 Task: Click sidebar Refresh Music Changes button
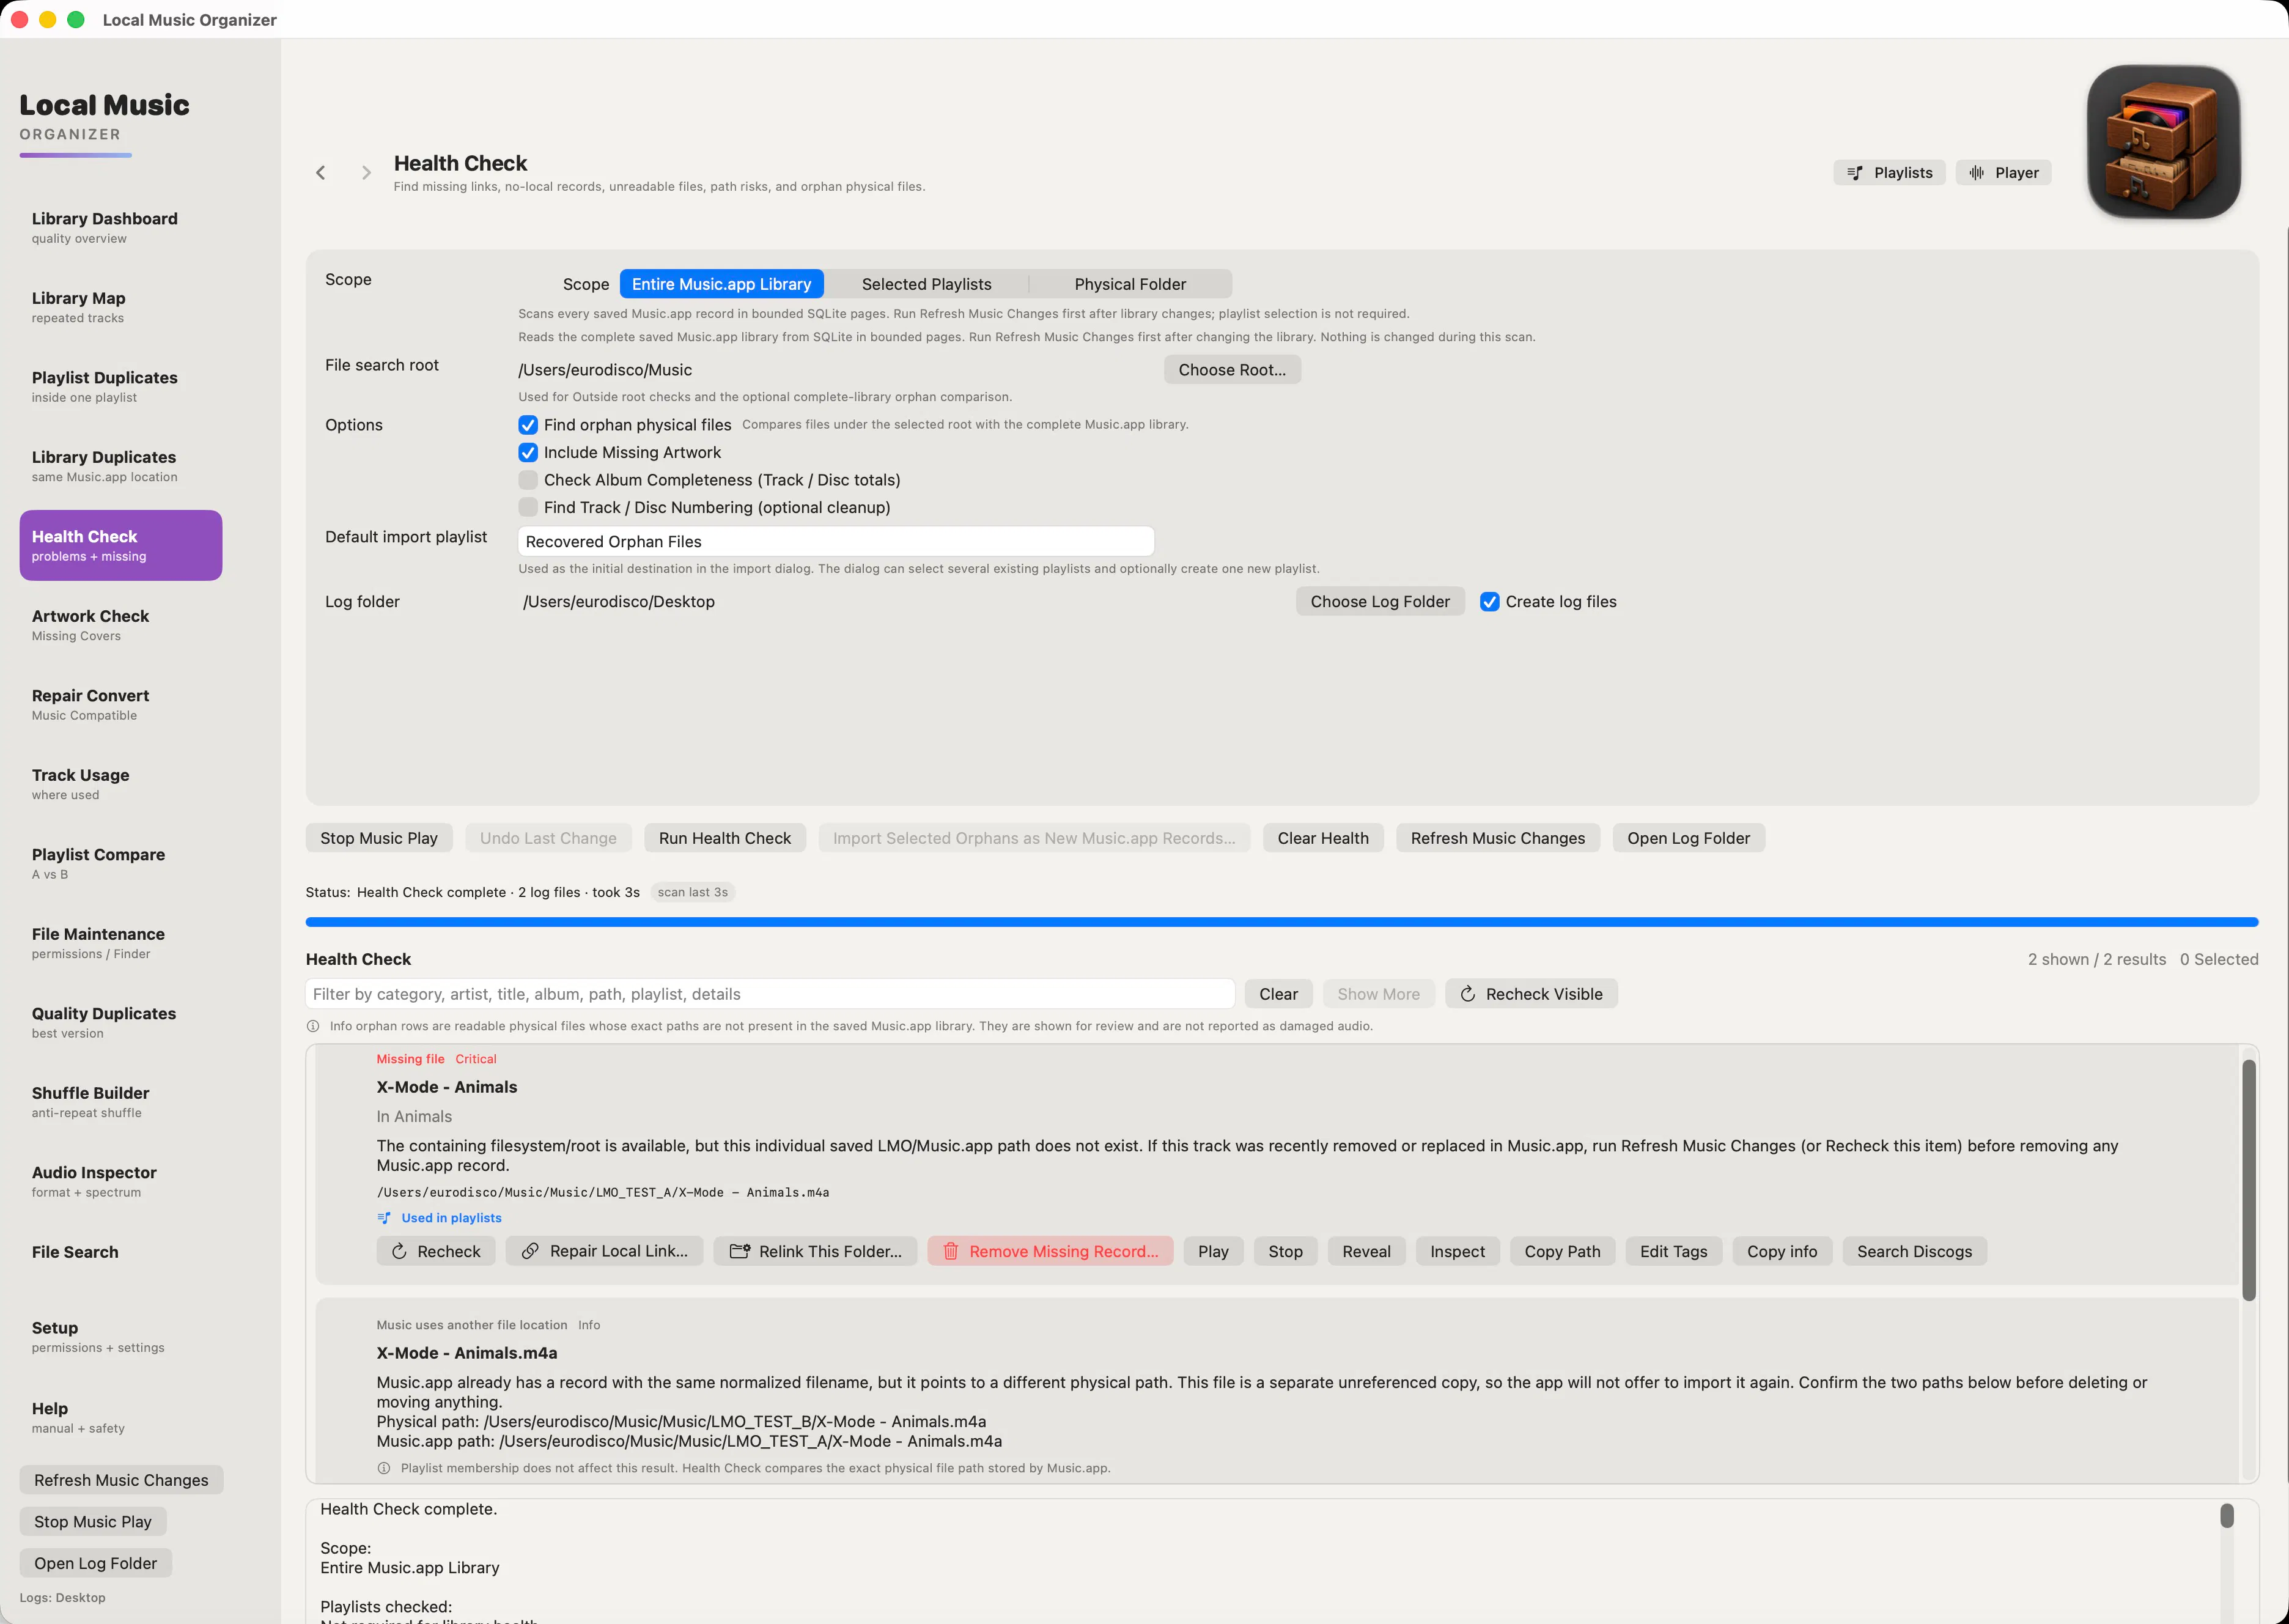pyautogui.click(x=121, y=1480)
